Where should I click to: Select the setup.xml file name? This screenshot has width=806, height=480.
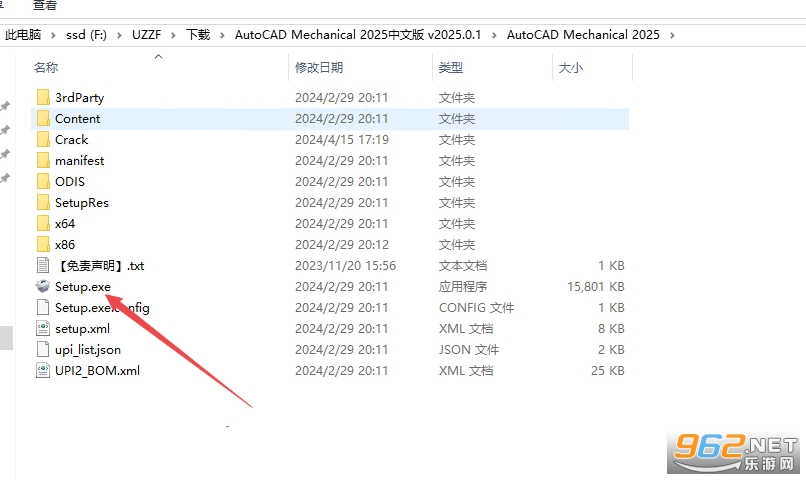(82, 329)
